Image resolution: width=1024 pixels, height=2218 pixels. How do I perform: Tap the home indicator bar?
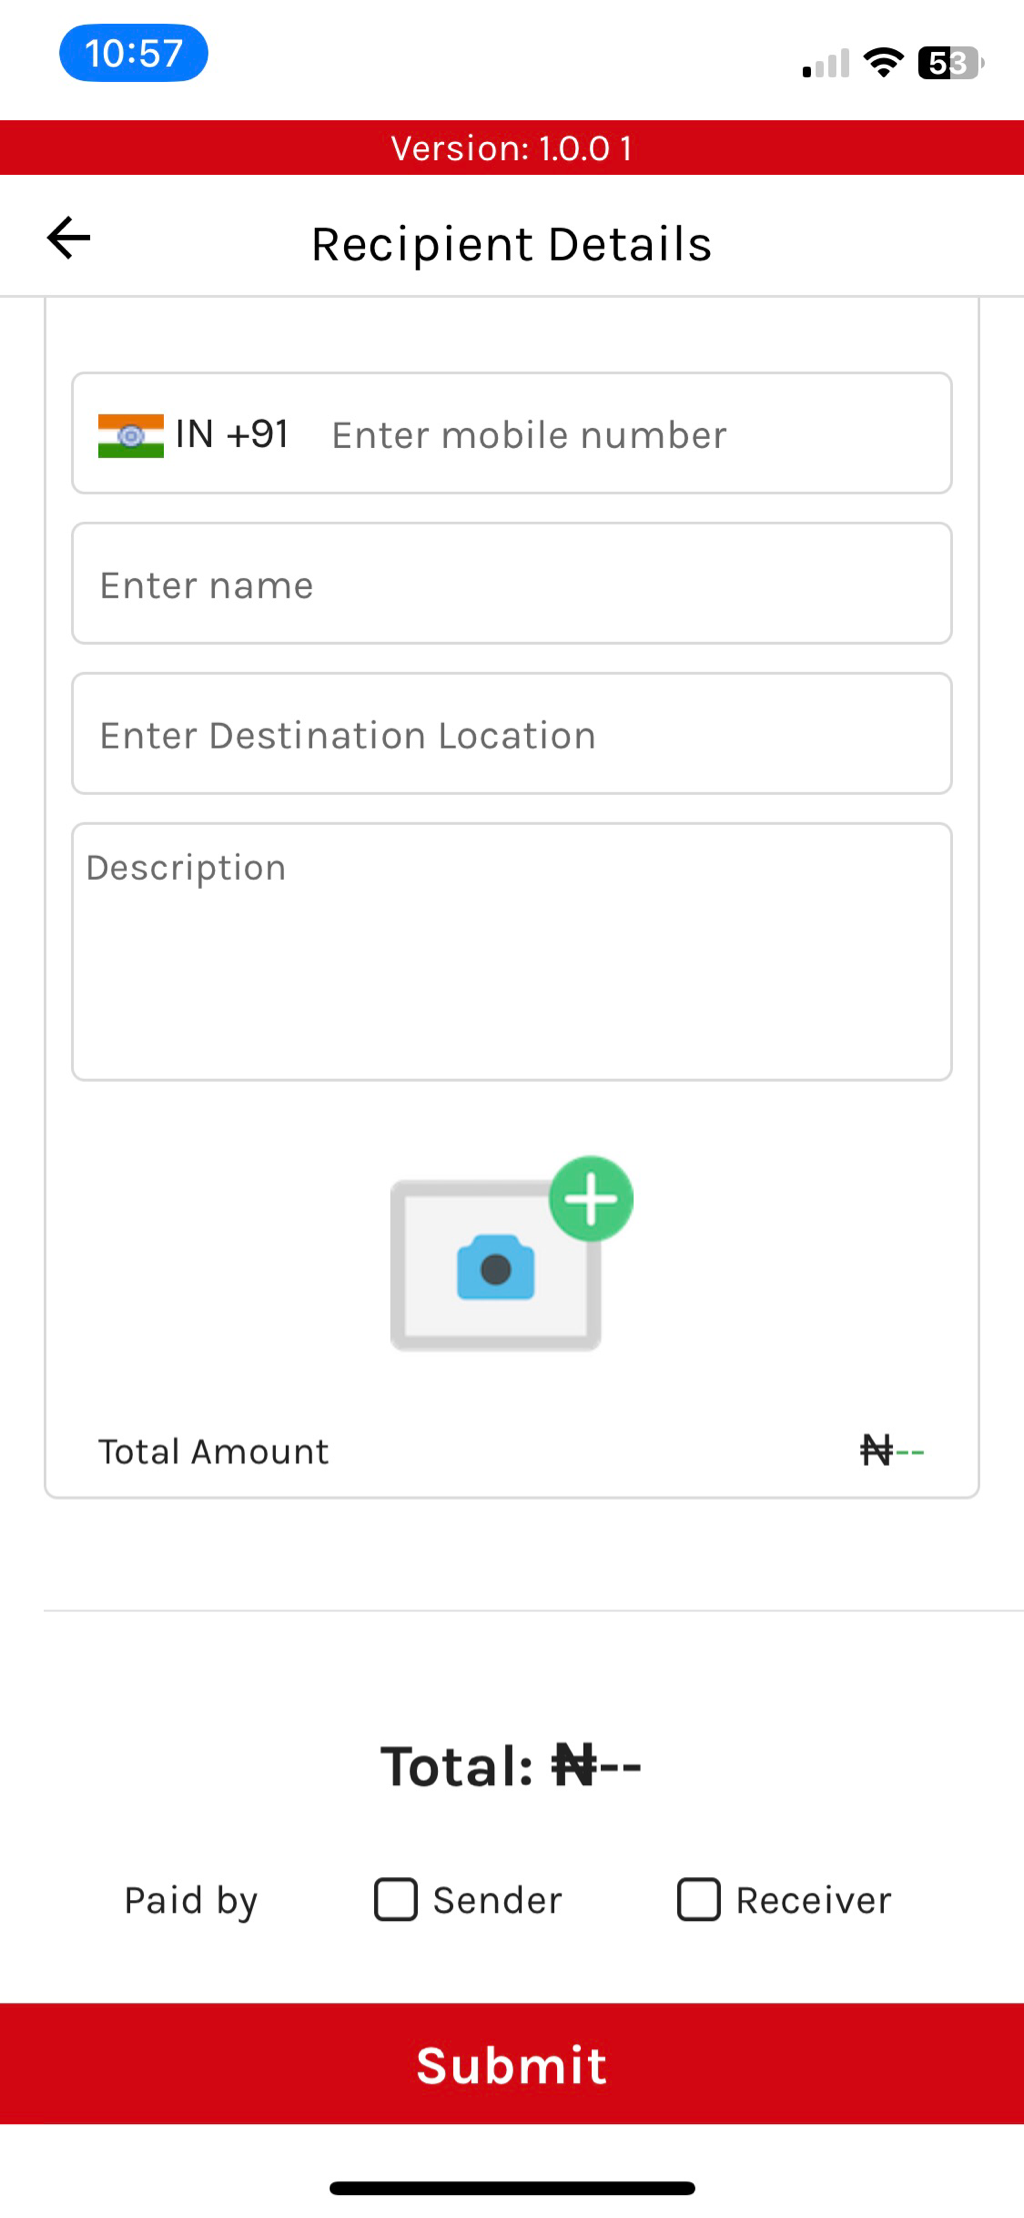pyautogui.click(x=512, y=2188)
